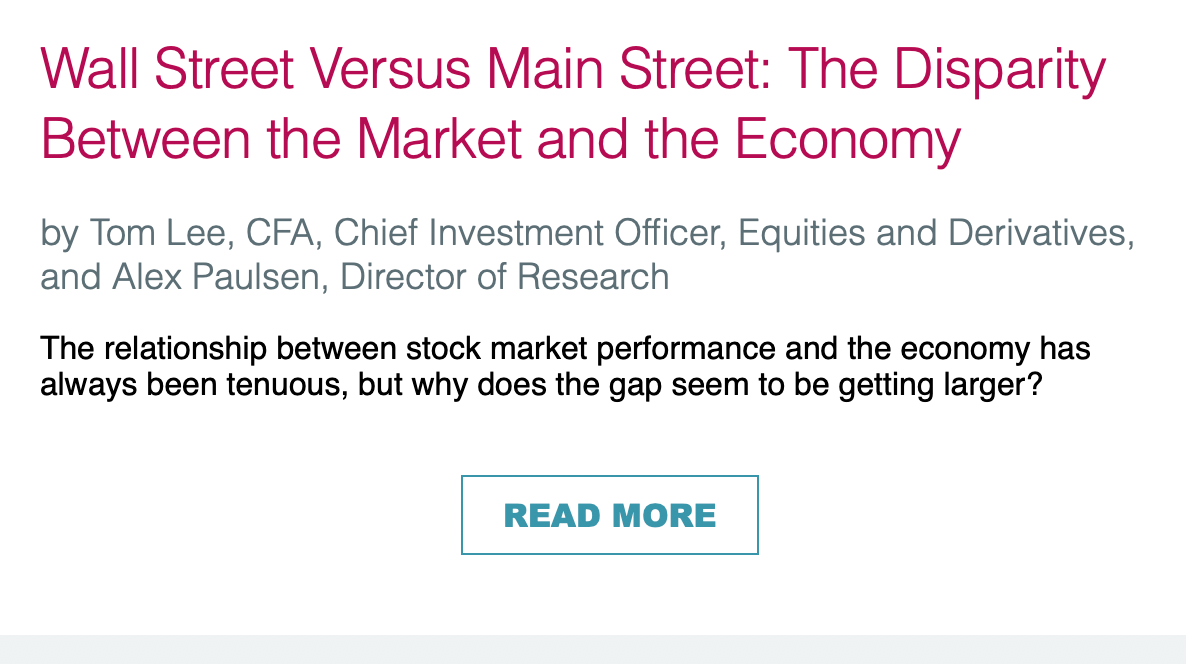The width and height of the screenshot is (1186, 664).
Task: Click the word 'Disparity' in the headline
Action: 1000,70
